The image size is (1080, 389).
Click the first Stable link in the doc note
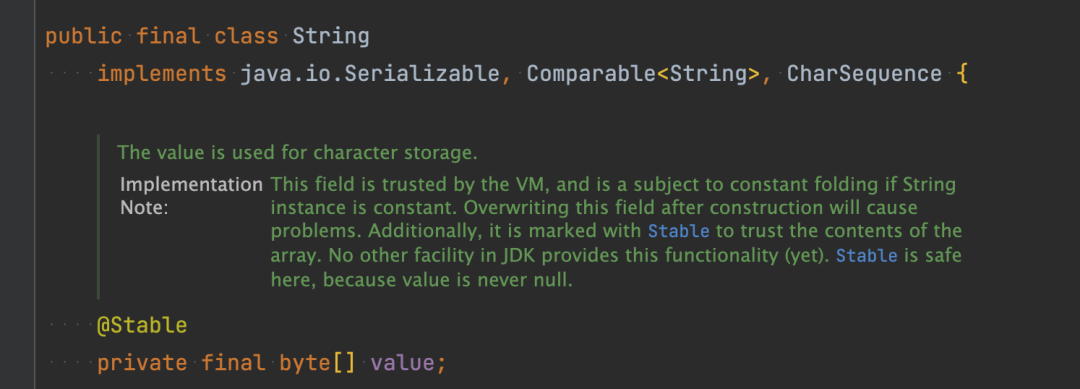[678, 231]
